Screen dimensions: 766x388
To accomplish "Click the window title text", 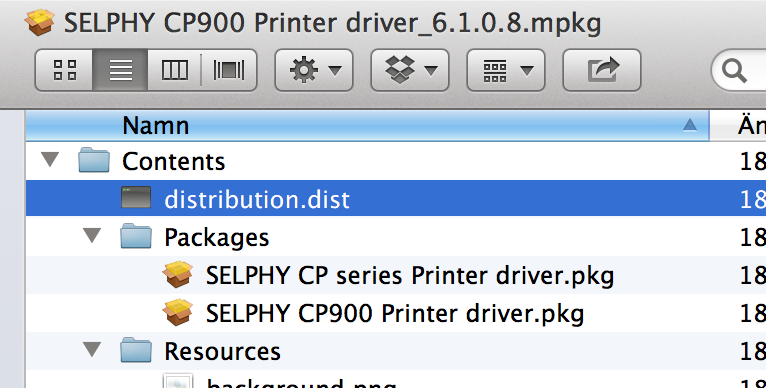I will [x=332, y=23].
